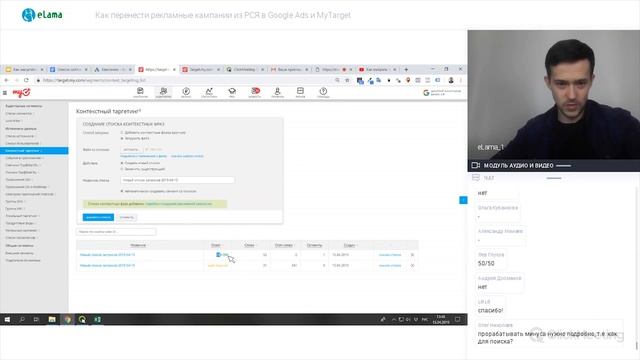Open the red news icon in myTarget nav
This screenshot has height=360, width=640.
[255, 92]
